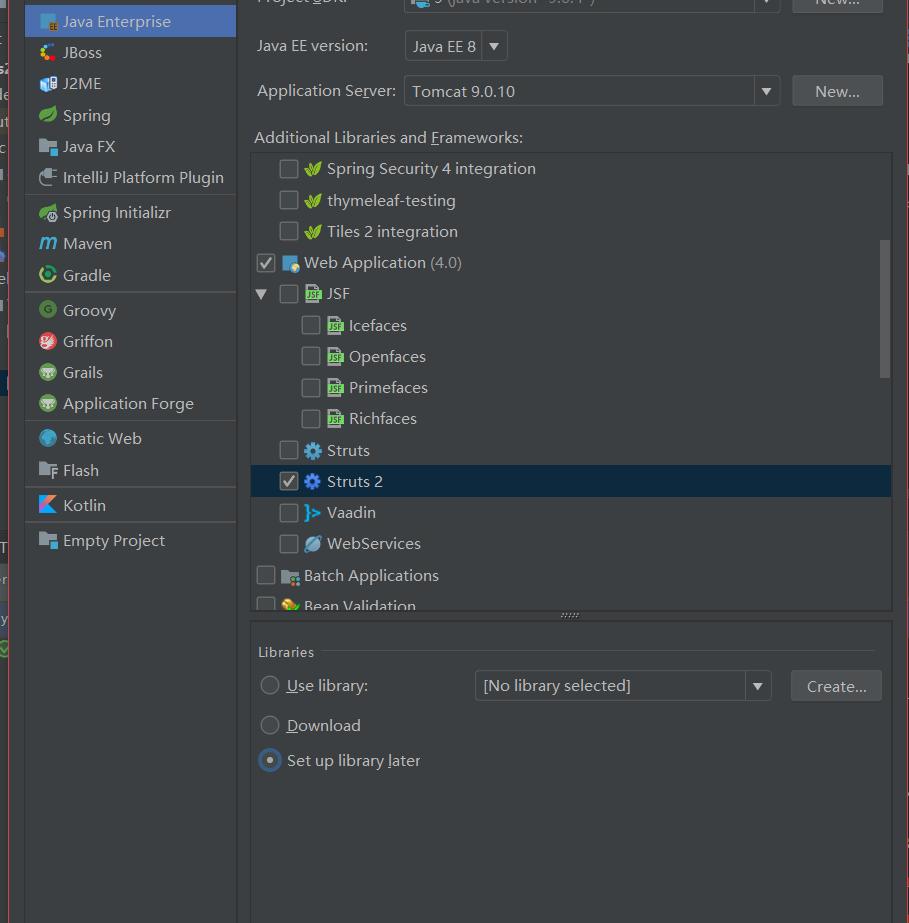Choose Gradle project type
Image resolution: width=909 pixels, height=923 pixels.
[x=131, y=275]
